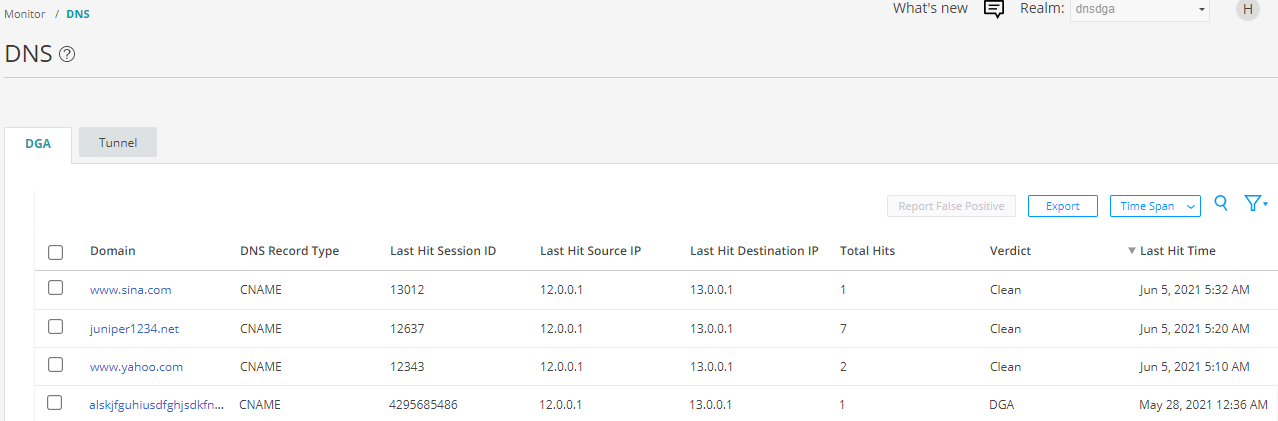1278x421 pixels.
Task: Select the DGA tab
Action: [x=38, y=144]
